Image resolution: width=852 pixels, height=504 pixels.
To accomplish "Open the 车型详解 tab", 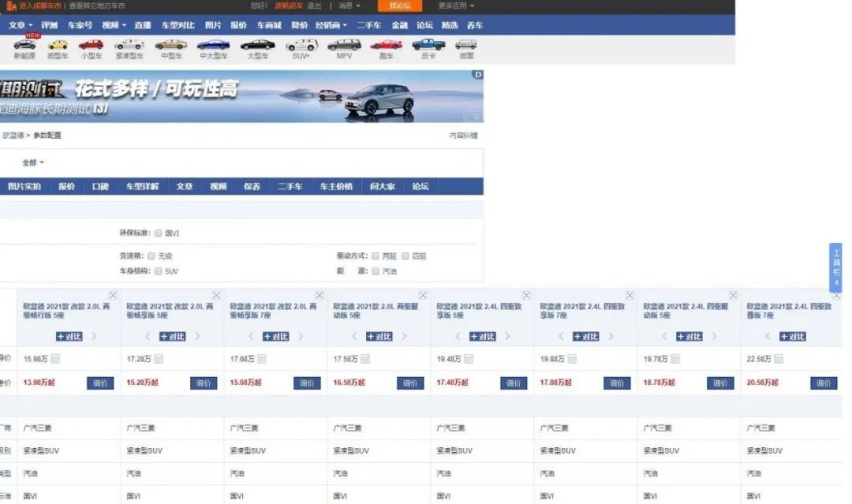I will [x=142, y=186].
